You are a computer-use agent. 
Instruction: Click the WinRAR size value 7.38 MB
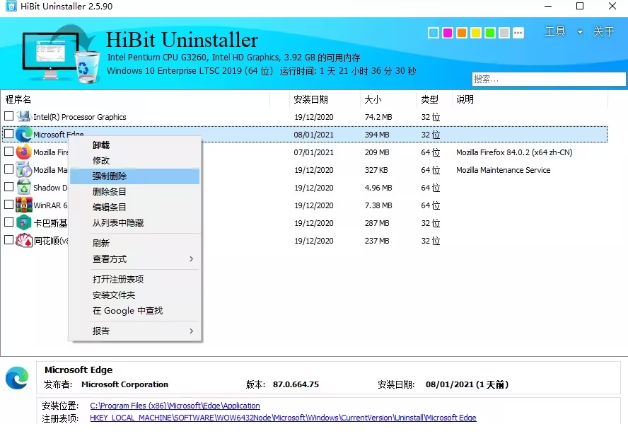pos(378,205)
